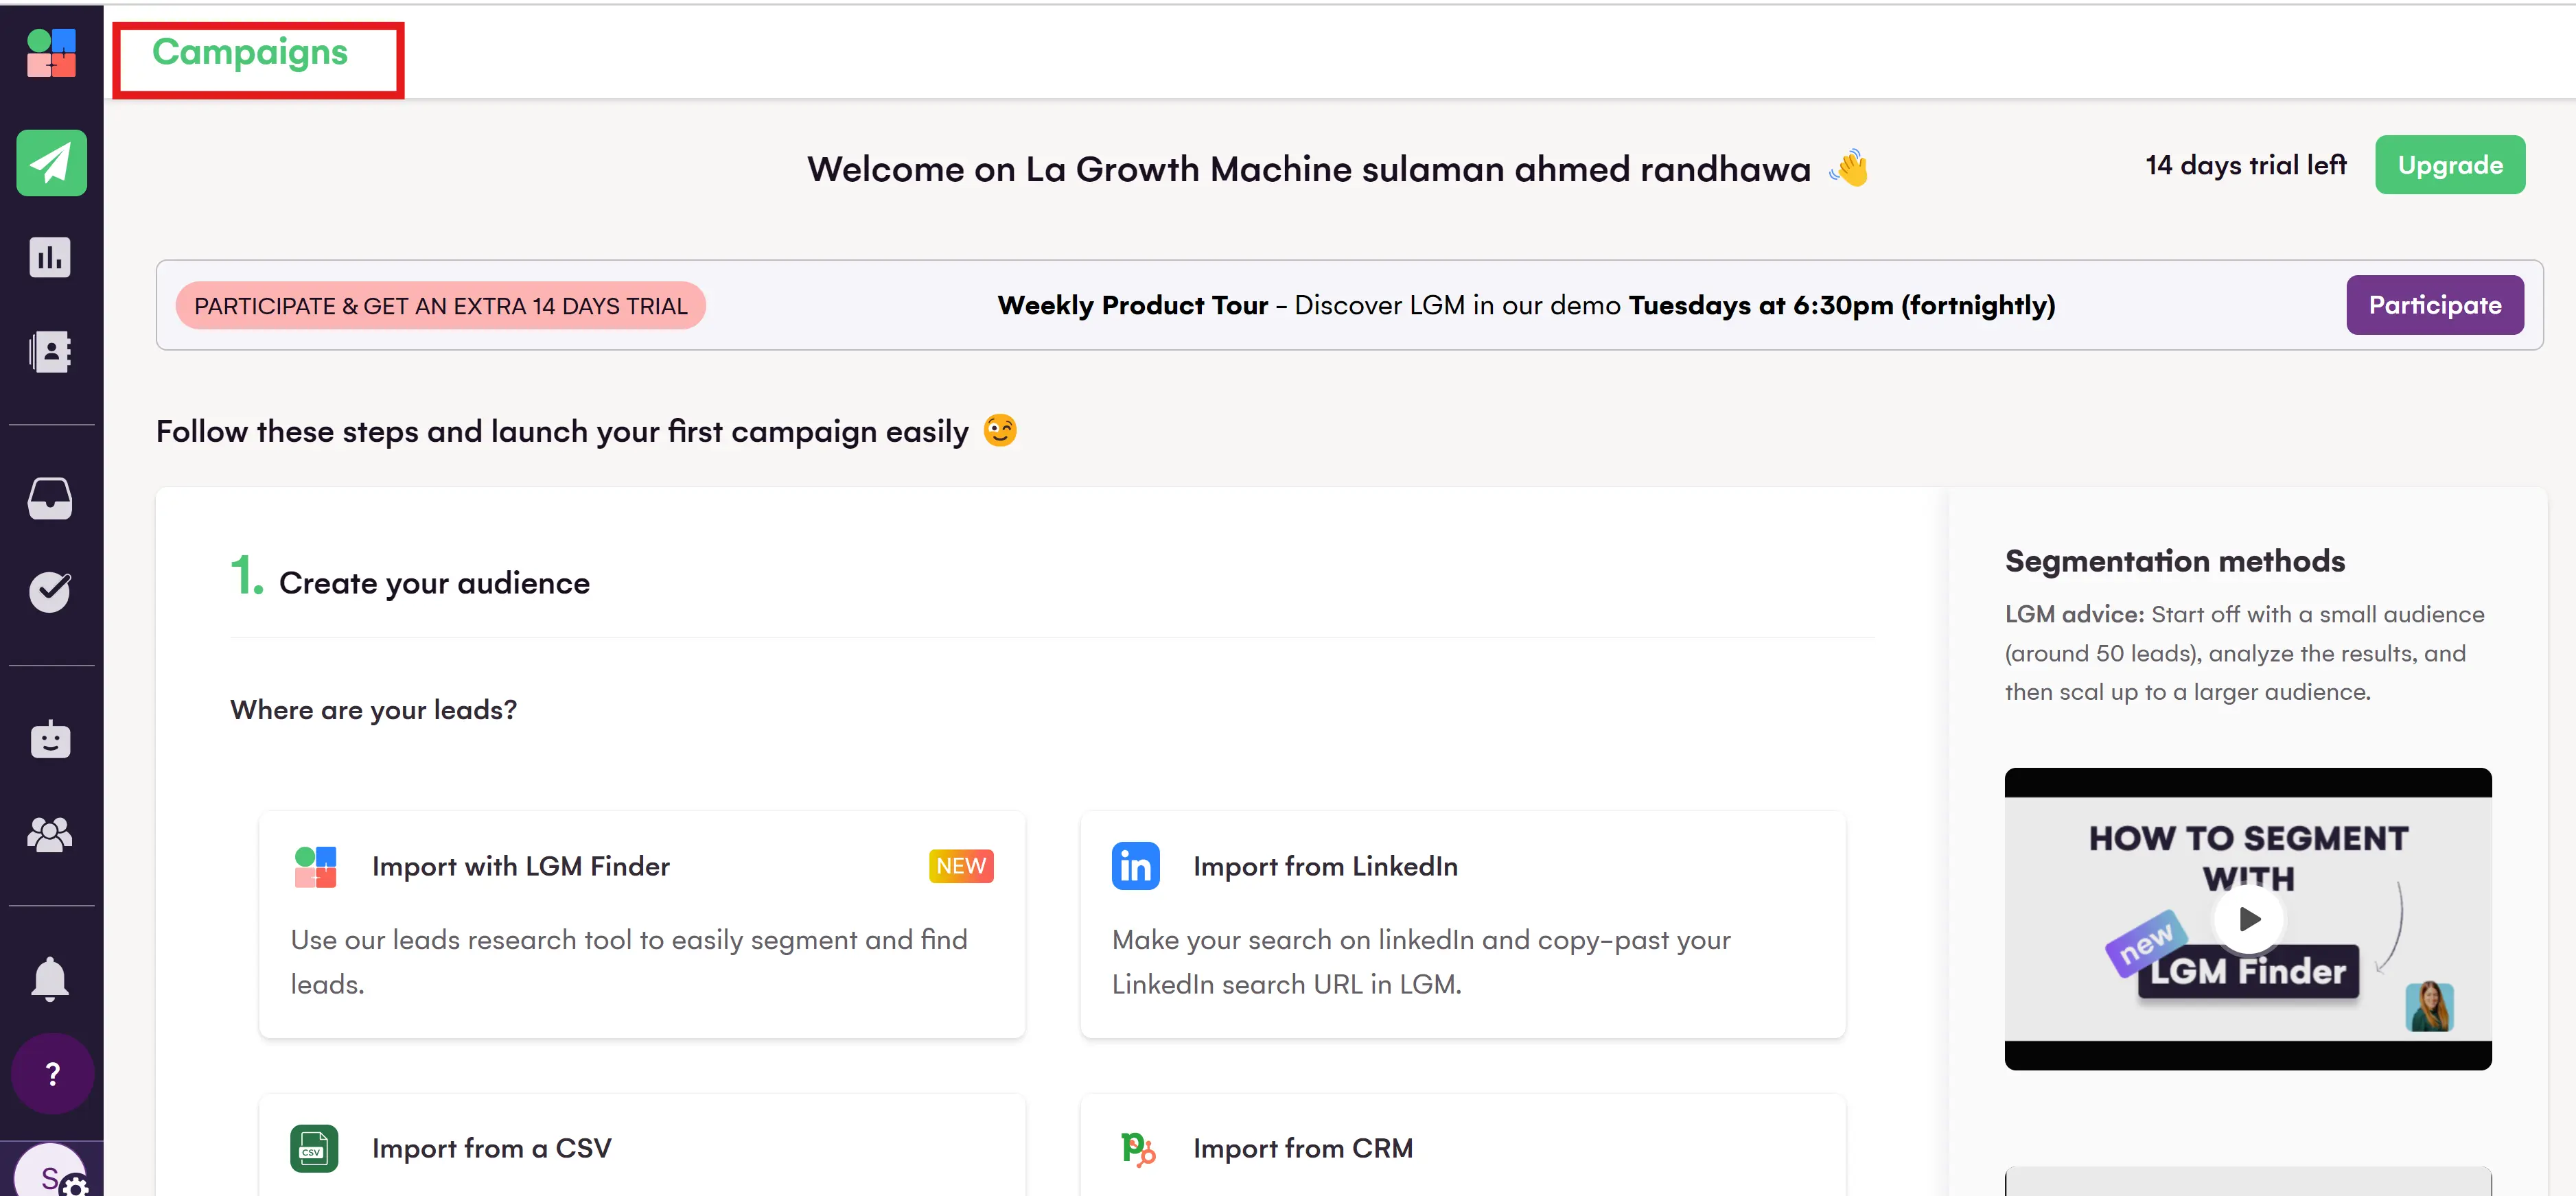Click the purple help question mark button
This screenshot has height=1196, width=2576.
click(x=53, y=1074)
